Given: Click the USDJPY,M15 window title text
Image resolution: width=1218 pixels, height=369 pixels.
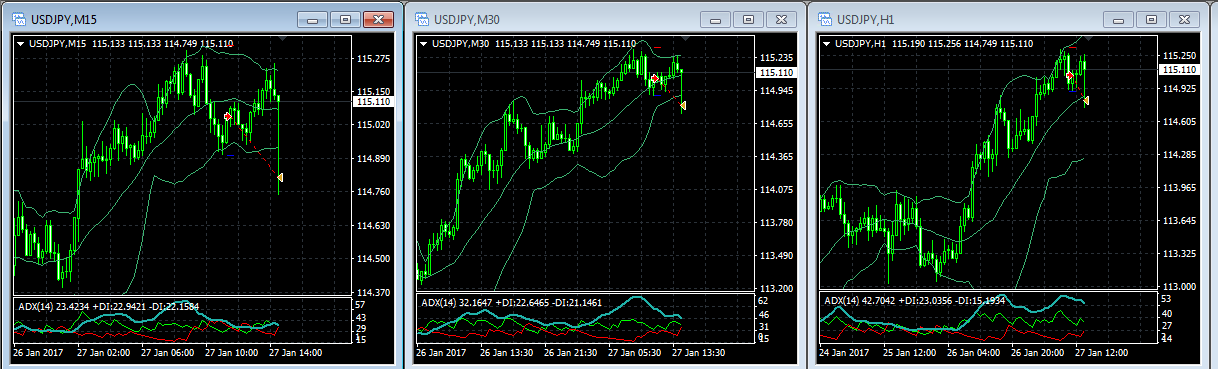Looking at the screenshot, I should 64,19.
